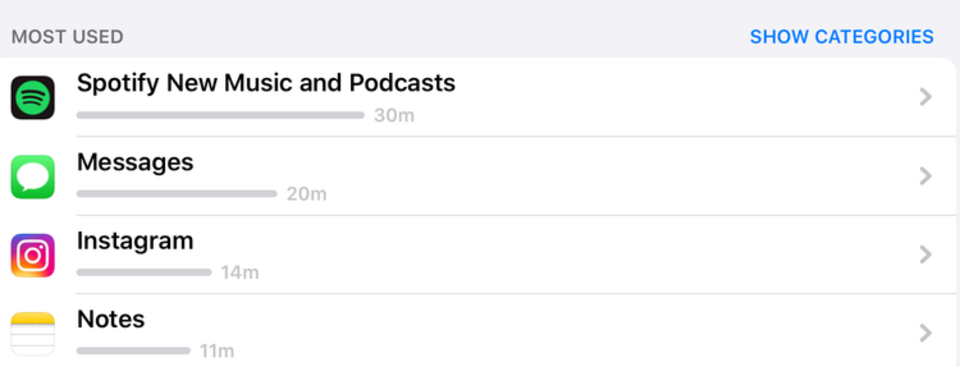The image size is (960, 367).
Task: Expand the Instagram row chevron
Action: click(926, 254)
